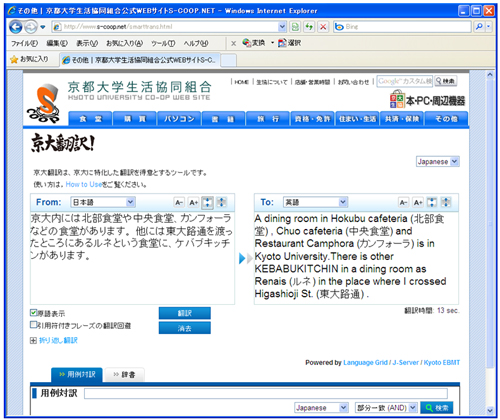Click the 選択 toolbar icon
Viewport: 500px width, 420px height.
290,43
